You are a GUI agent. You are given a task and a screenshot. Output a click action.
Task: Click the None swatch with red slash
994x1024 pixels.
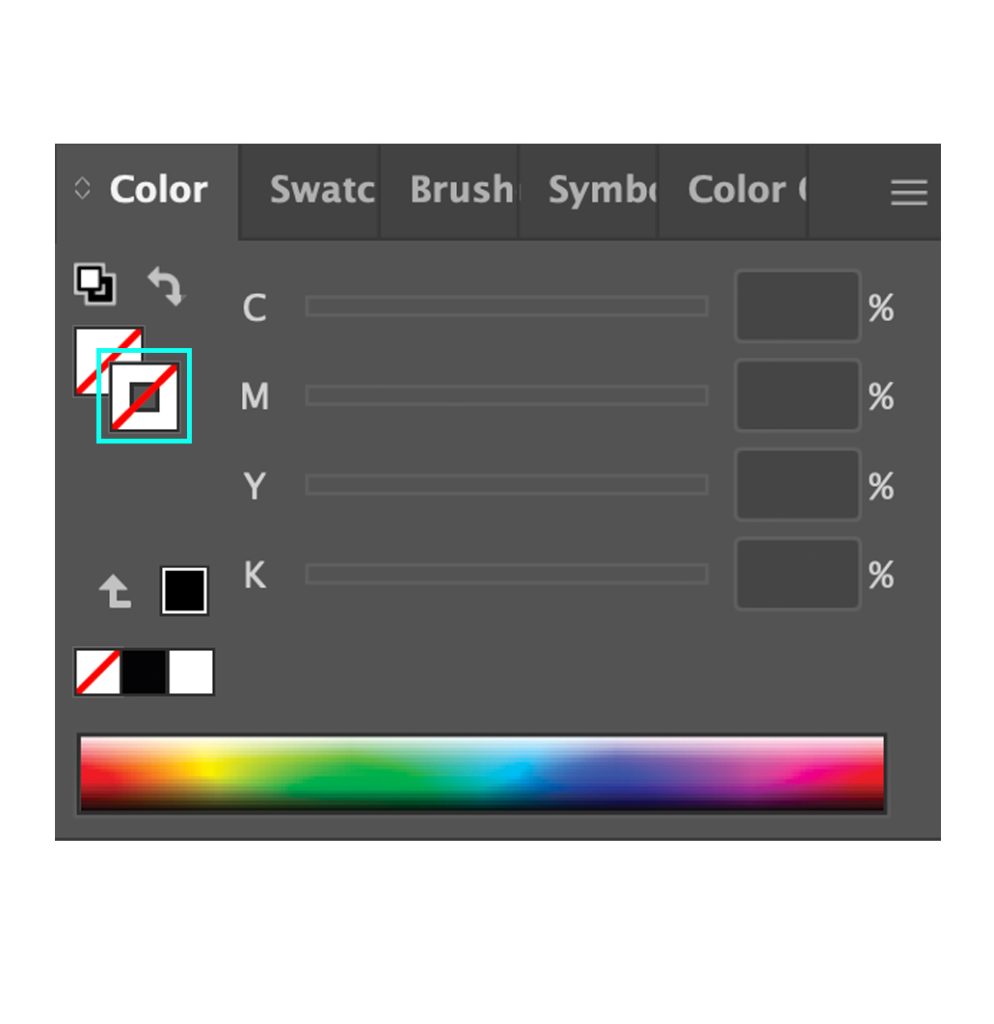[98, 671]
